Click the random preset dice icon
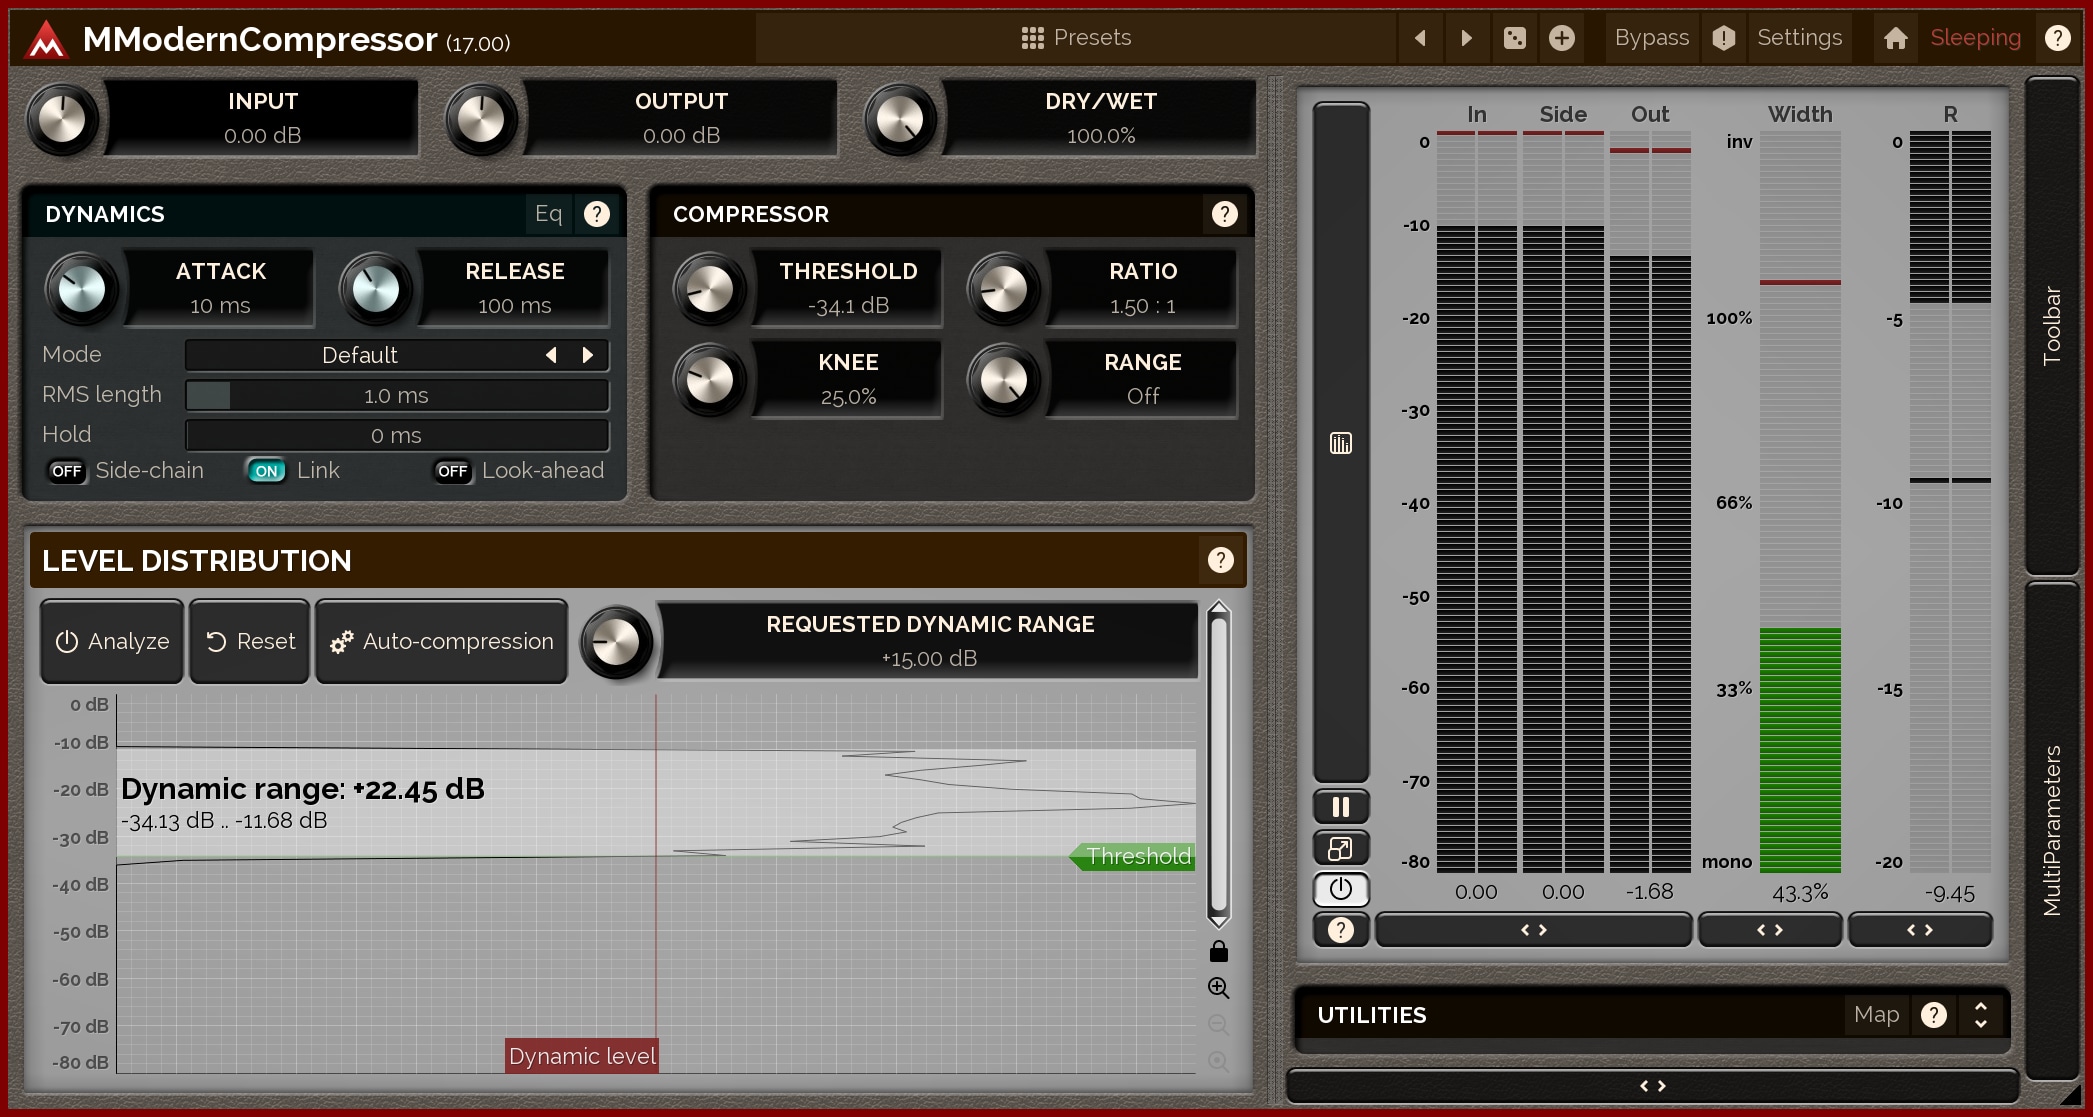Viewport: 2093px width, 1117px height. 1514,38
